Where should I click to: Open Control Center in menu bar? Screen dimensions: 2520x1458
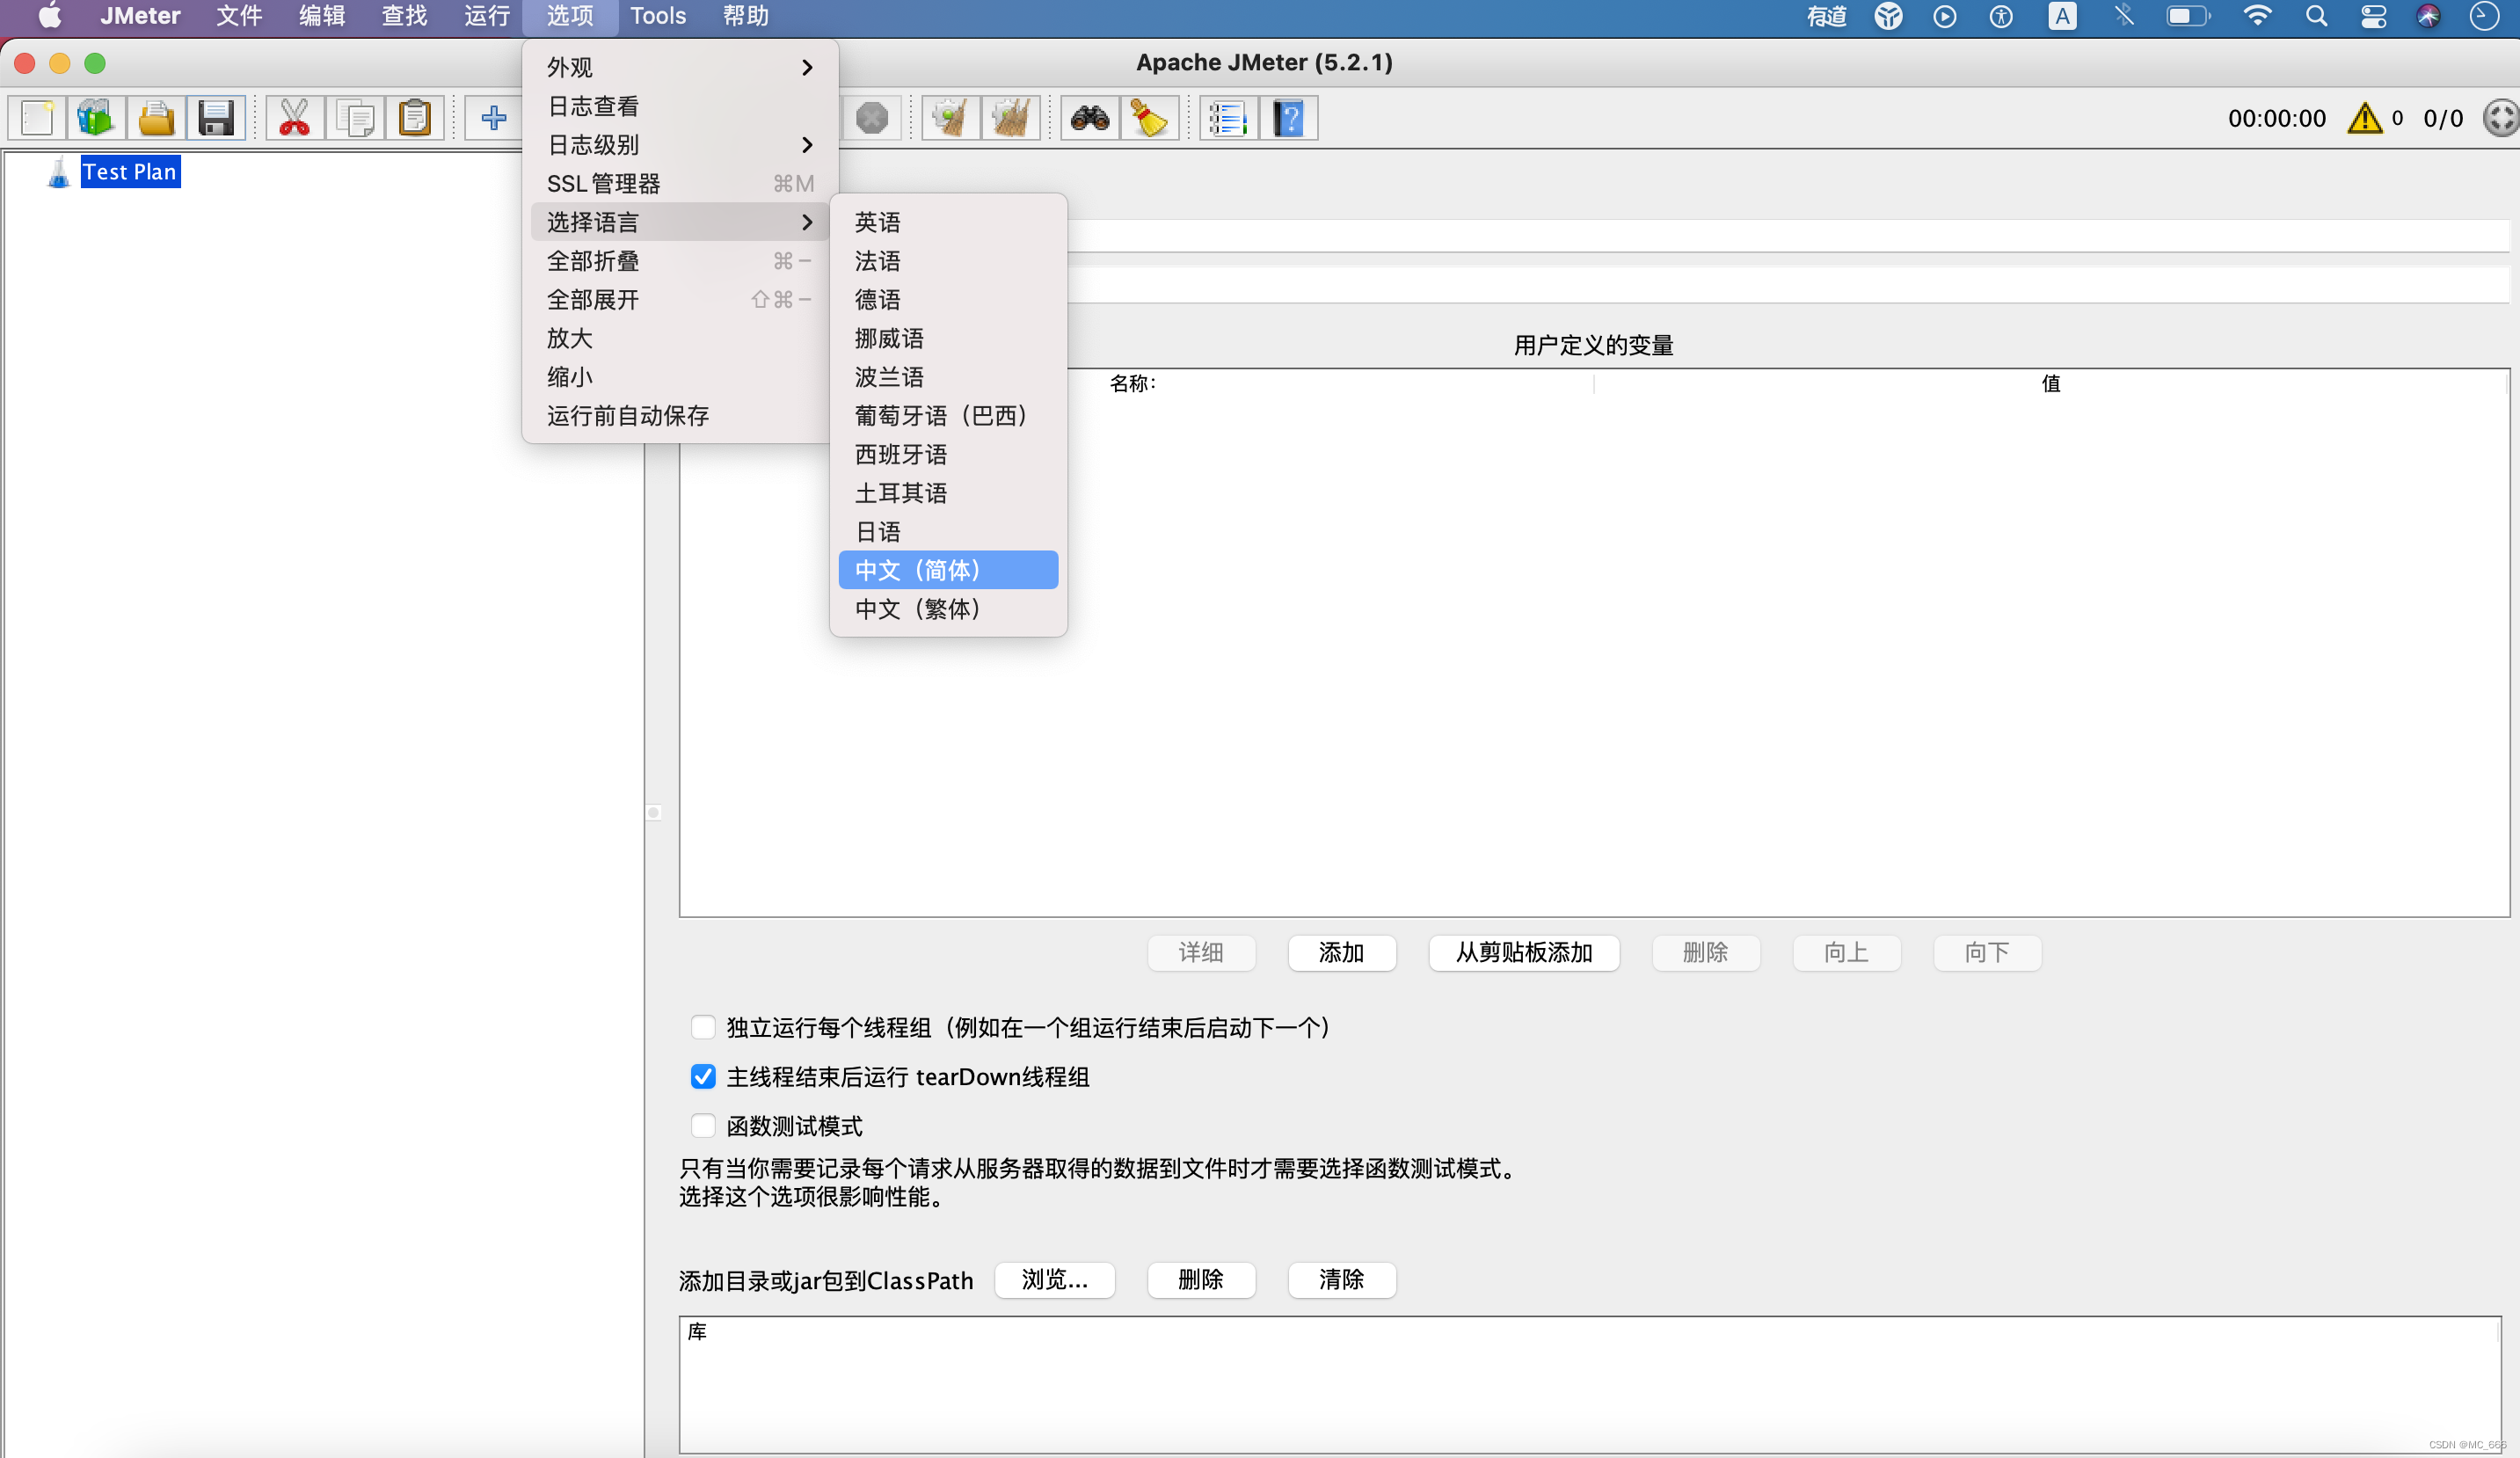pyautogui.click(x=2373, y=16)
